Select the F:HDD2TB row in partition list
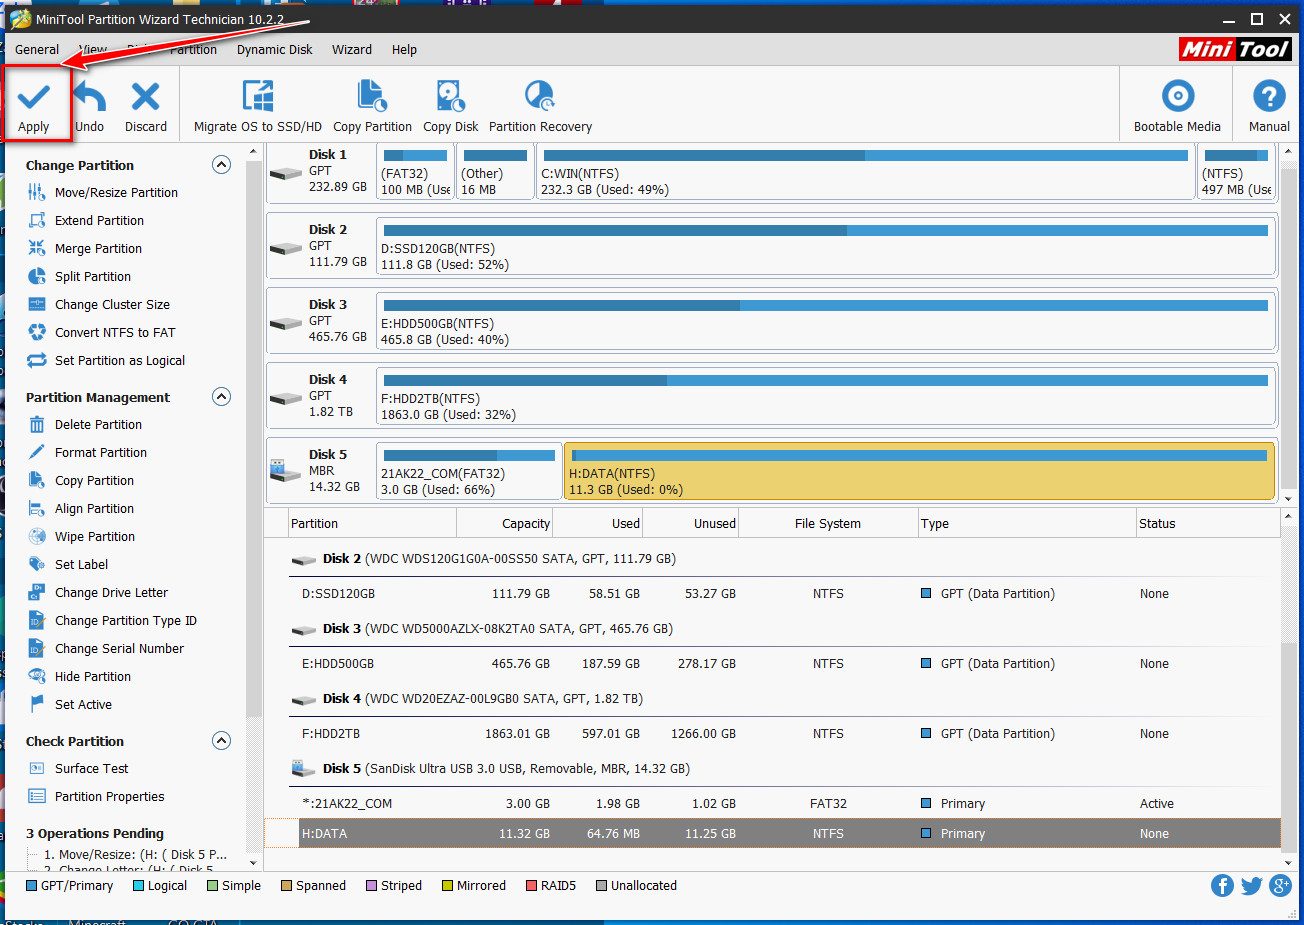This screenshot has width=1304, height=925. tap(784, 734)
